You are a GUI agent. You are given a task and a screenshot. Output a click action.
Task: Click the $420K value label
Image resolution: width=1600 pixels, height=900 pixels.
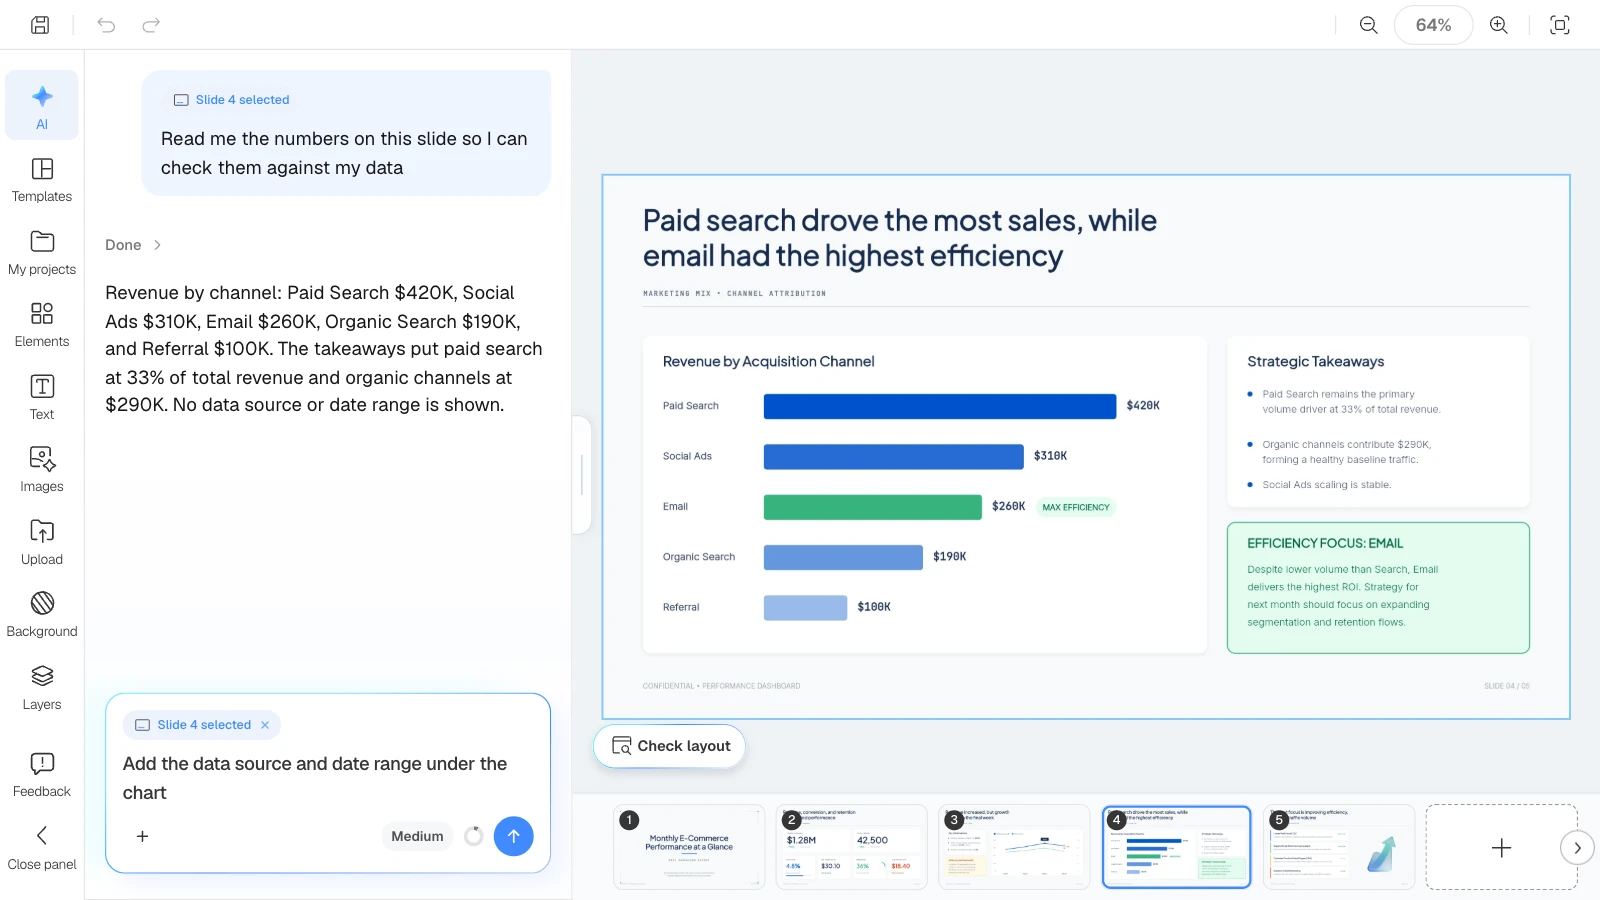[1143, 406]
